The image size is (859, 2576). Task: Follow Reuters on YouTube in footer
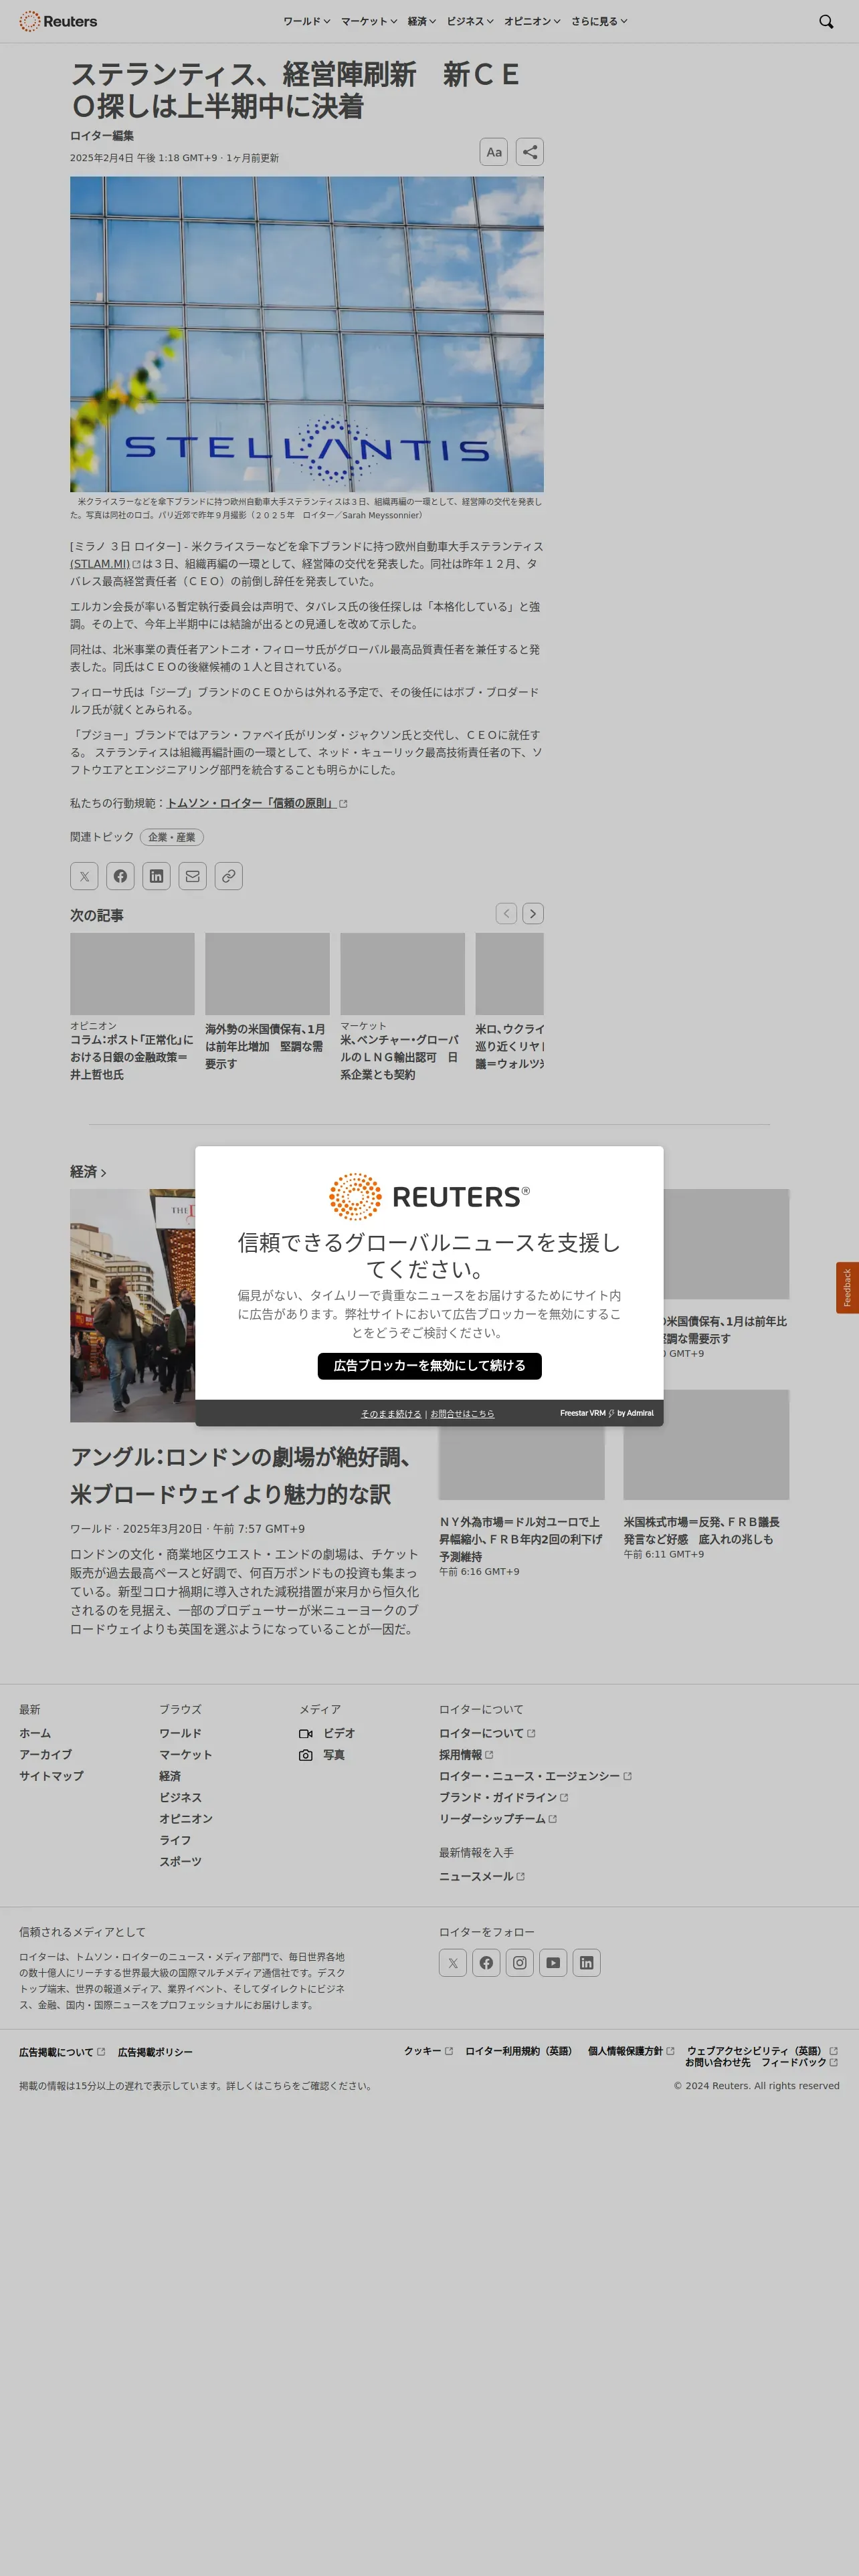coord(553,1962)
